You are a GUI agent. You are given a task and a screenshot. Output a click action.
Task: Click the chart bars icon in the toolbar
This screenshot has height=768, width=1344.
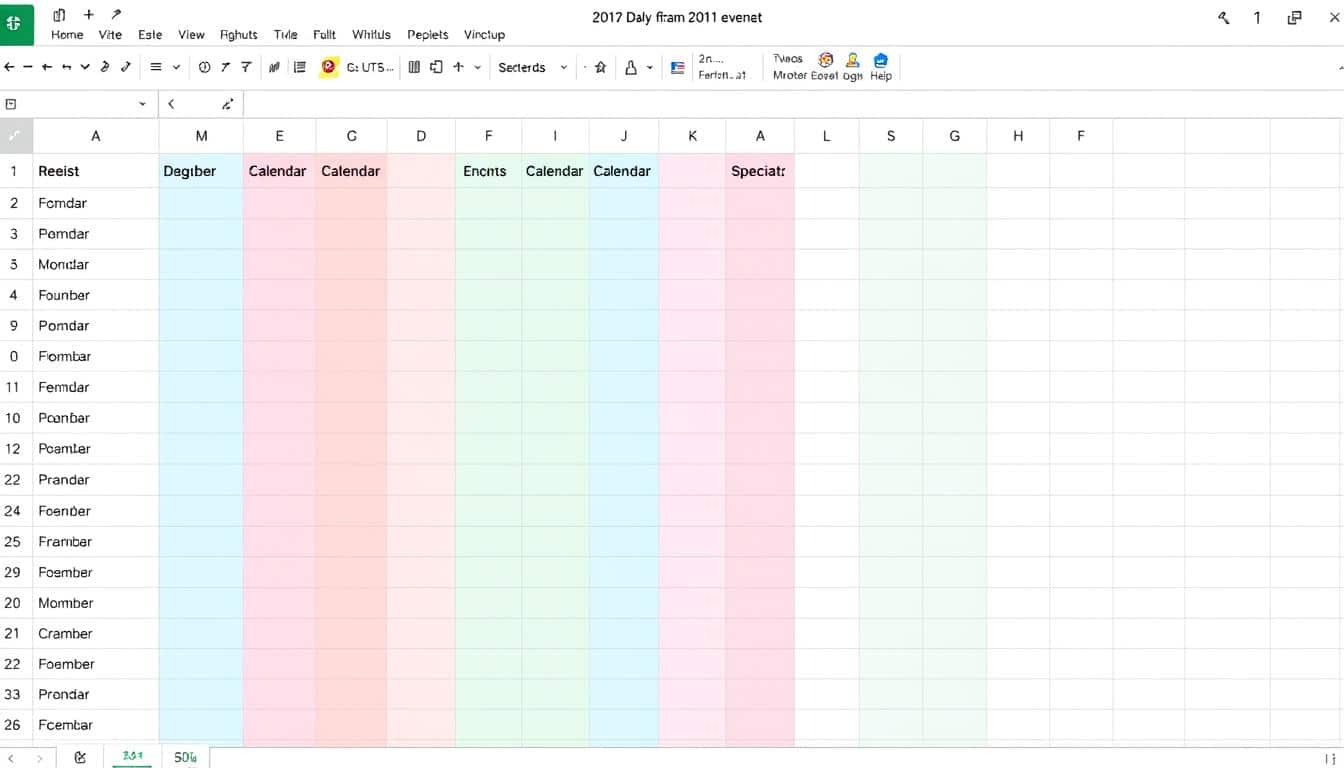click(x=274, y=67)
